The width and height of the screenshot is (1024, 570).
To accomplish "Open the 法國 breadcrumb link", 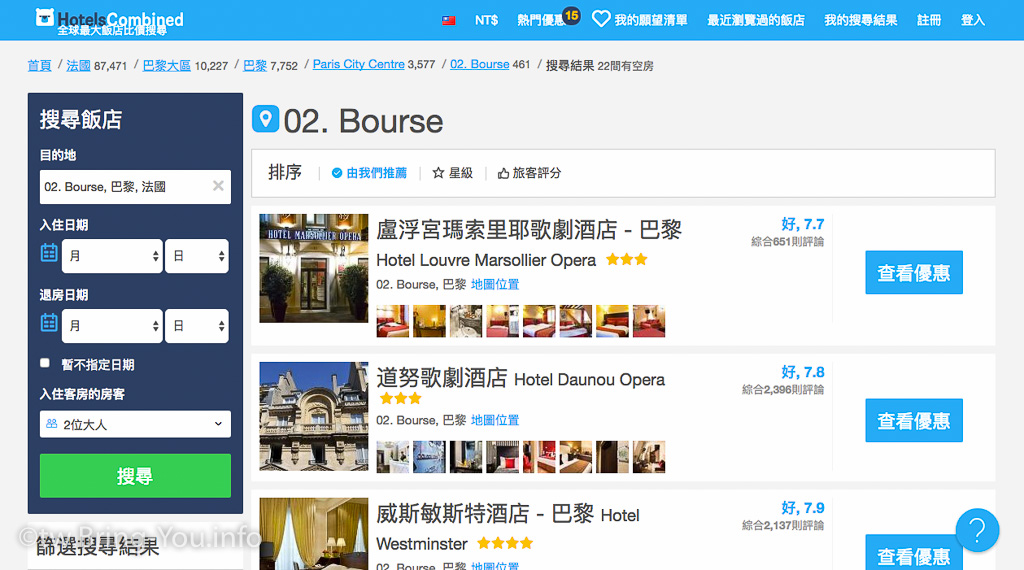I will tap(78, 65).
